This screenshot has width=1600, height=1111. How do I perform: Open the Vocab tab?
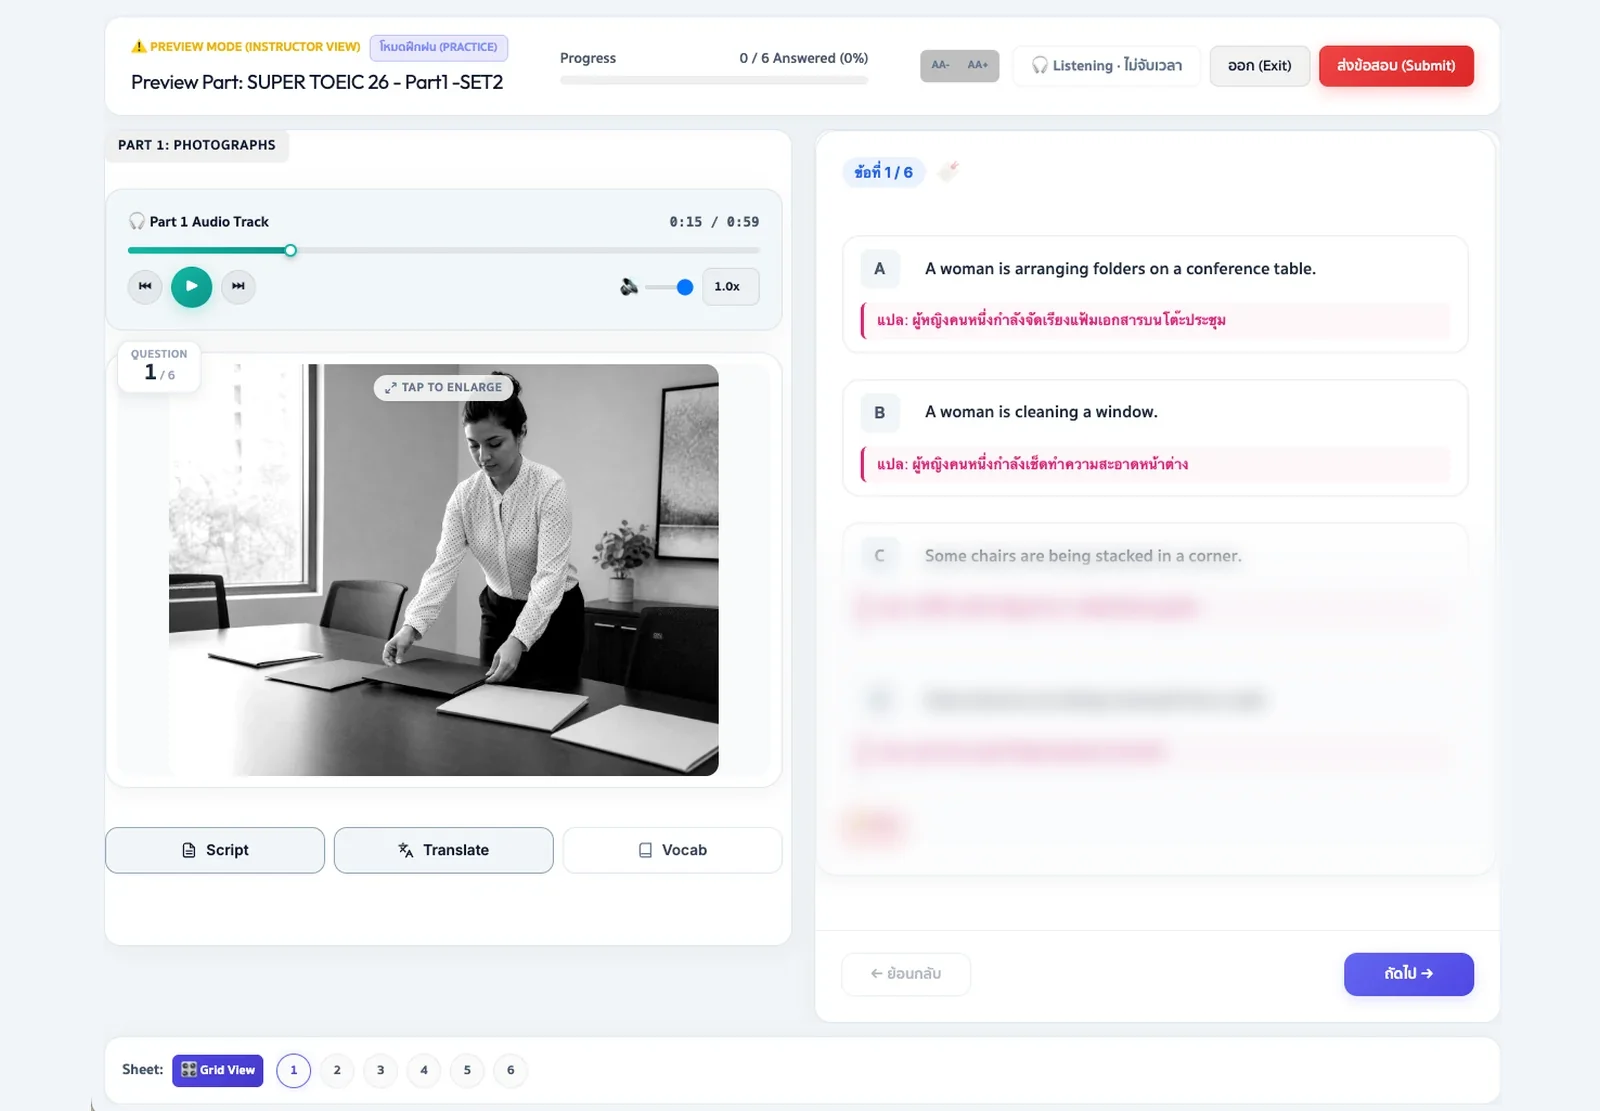pyautogui.click(x=672, y=850)
